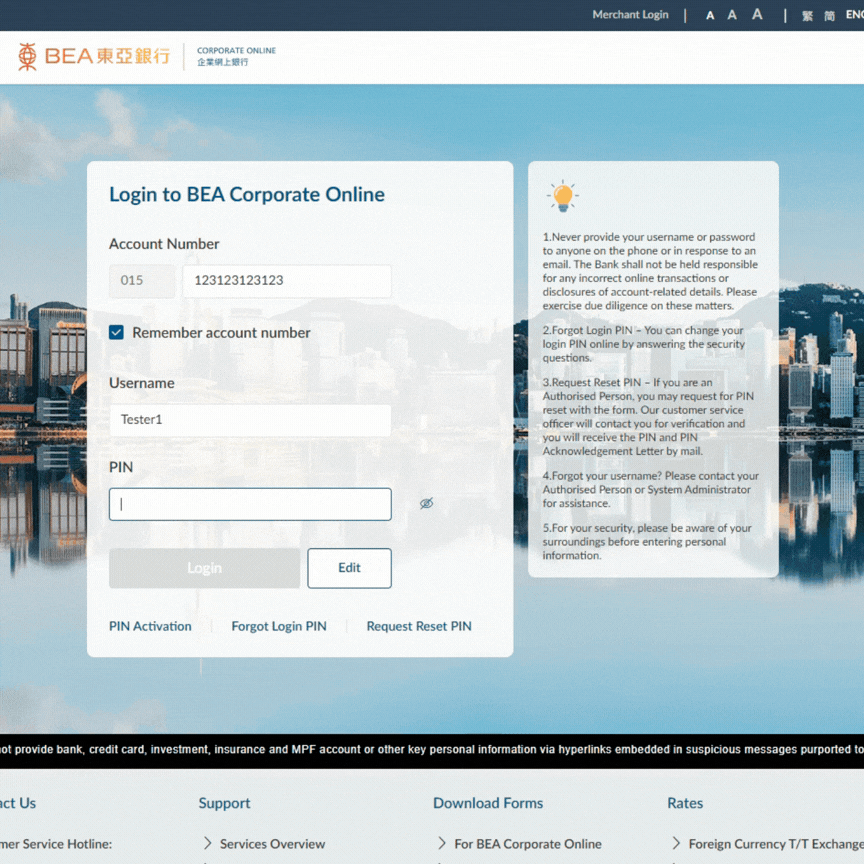Click the Download Forms footer heading
The width and height of the screenshot is (864, 864).
pyautogui.click(x=488, y=803)
